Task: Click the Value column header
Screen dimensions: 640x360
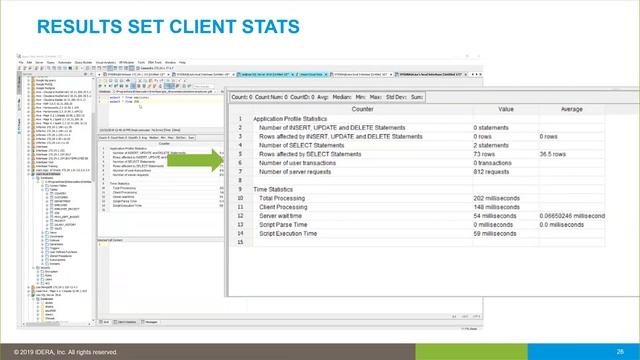Action: [506, 109]
